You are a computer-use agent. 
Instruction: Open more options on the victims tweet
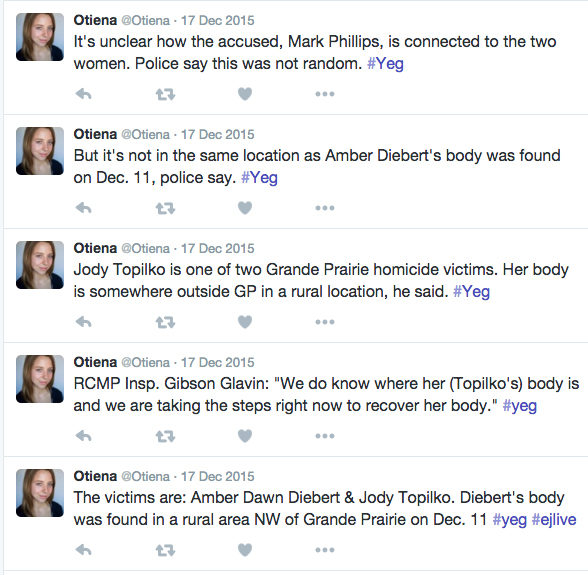pyautogui.click(x=325, y=550)
